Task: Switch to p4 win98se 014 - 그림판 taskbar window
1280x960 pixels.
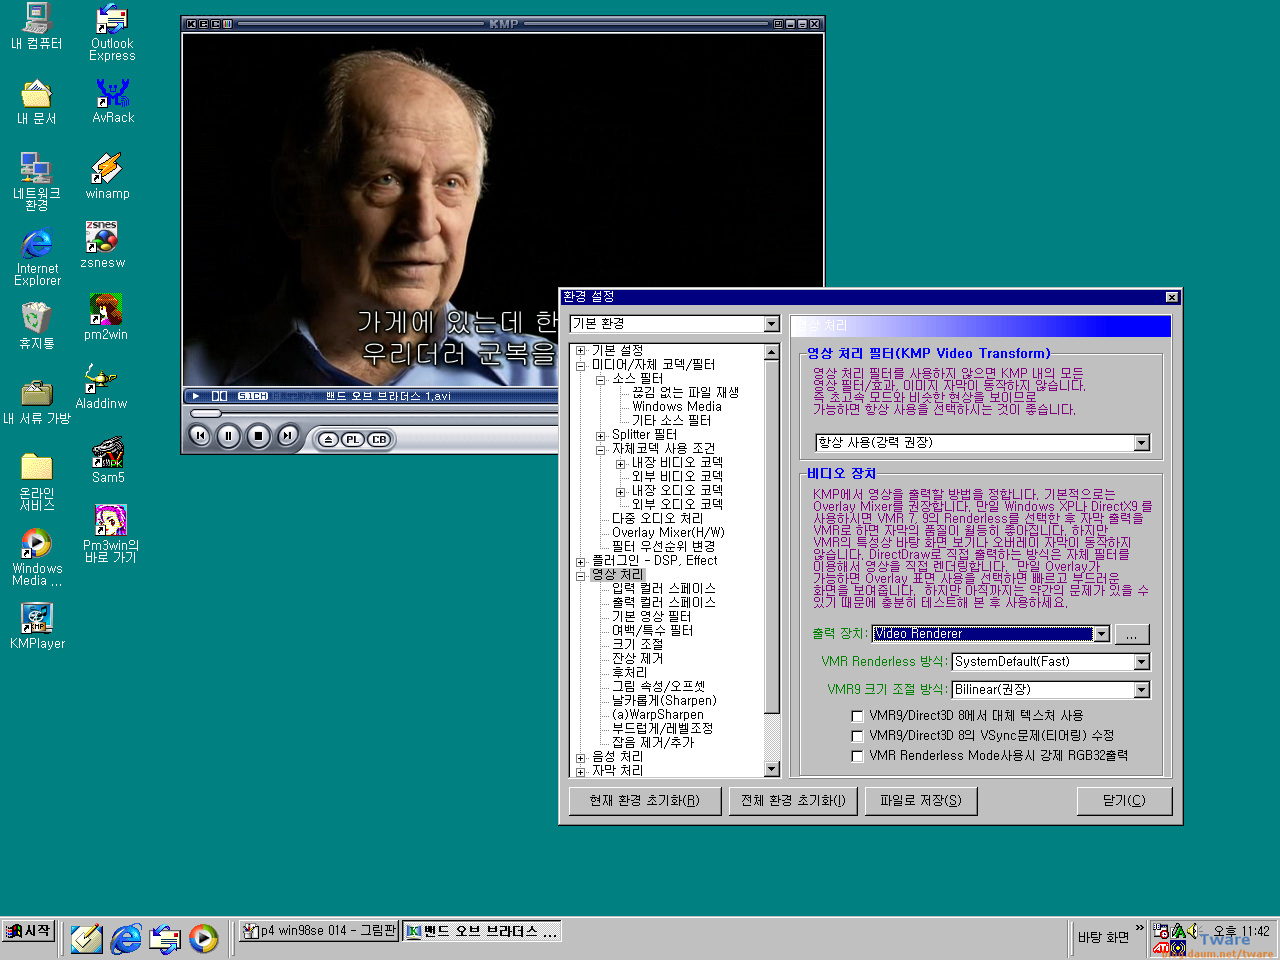Action: click(x=318, y=931)
